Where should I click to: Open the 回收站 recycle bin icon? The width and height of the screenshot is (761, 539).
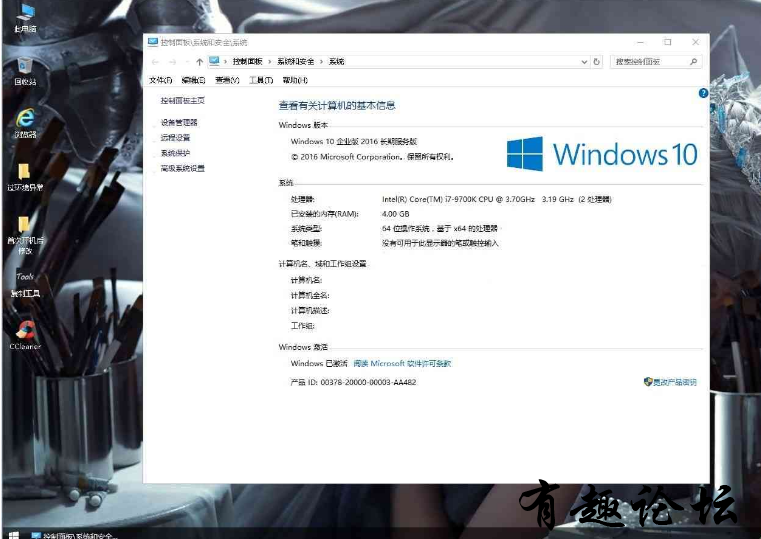[x=25, y=71]
